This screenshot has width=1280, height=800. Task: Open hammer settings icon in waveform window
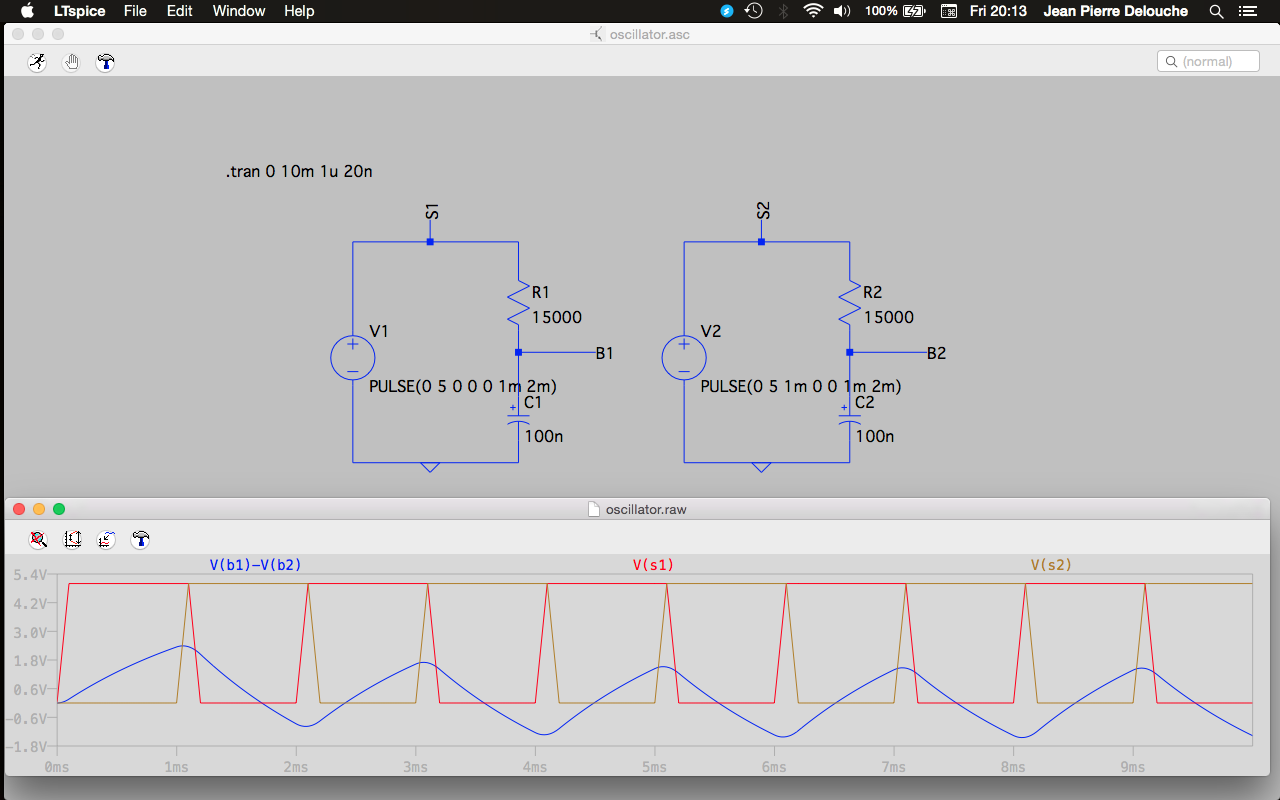point(140,539)
